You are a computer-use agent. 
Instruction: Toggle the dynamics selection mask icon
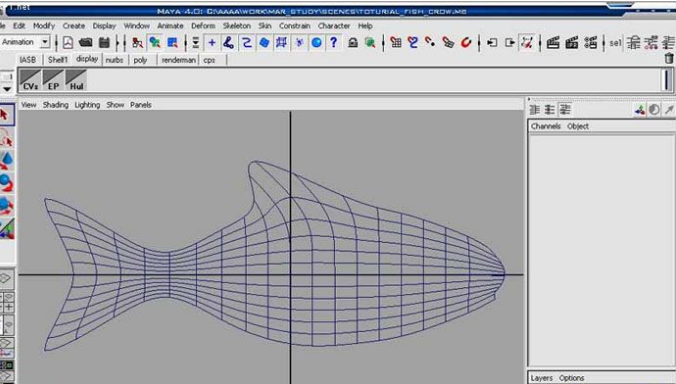(299, 42)
